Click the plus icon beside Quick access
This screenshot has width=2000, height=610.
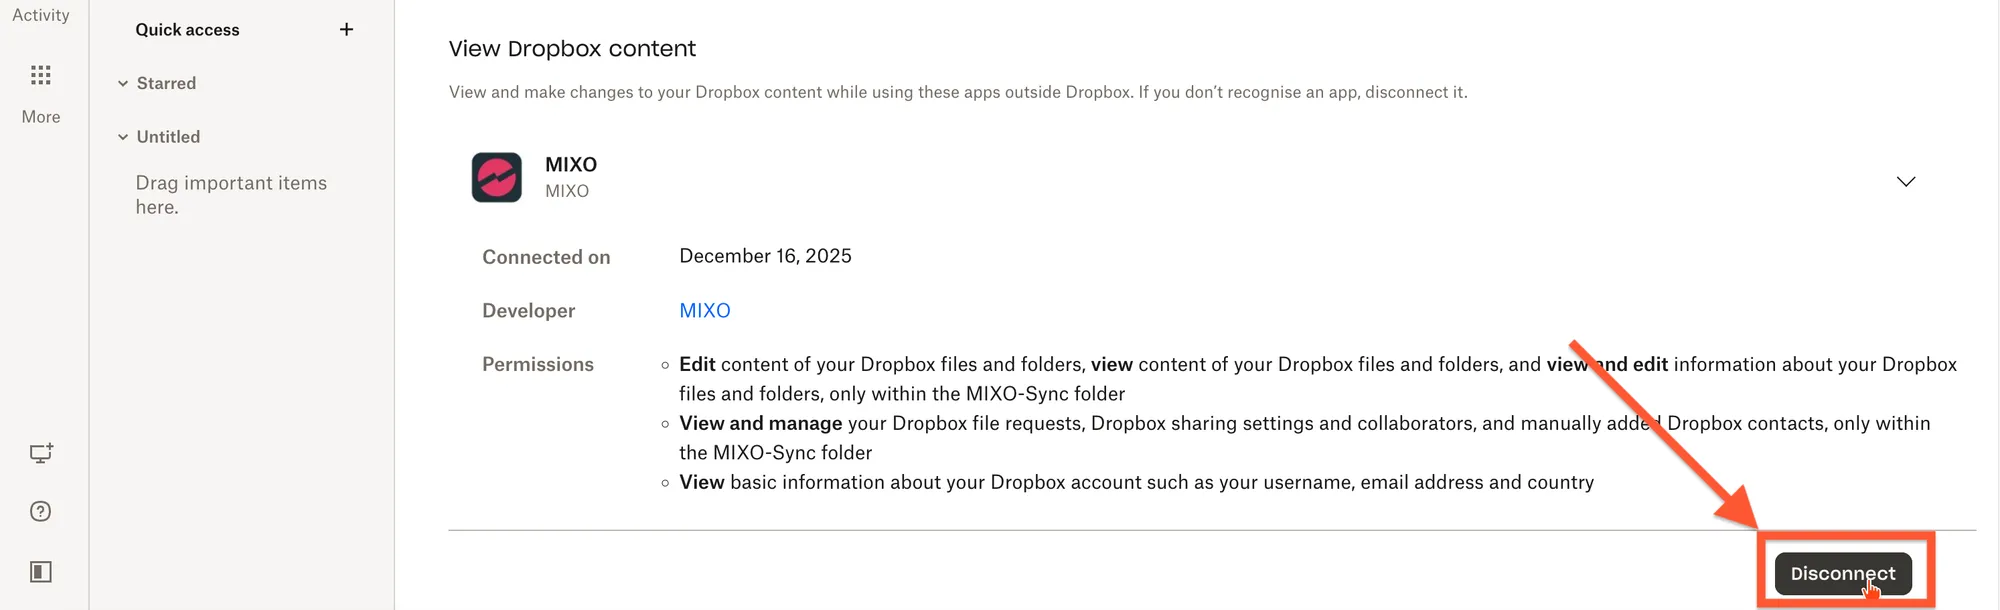(x=346, y=30)
